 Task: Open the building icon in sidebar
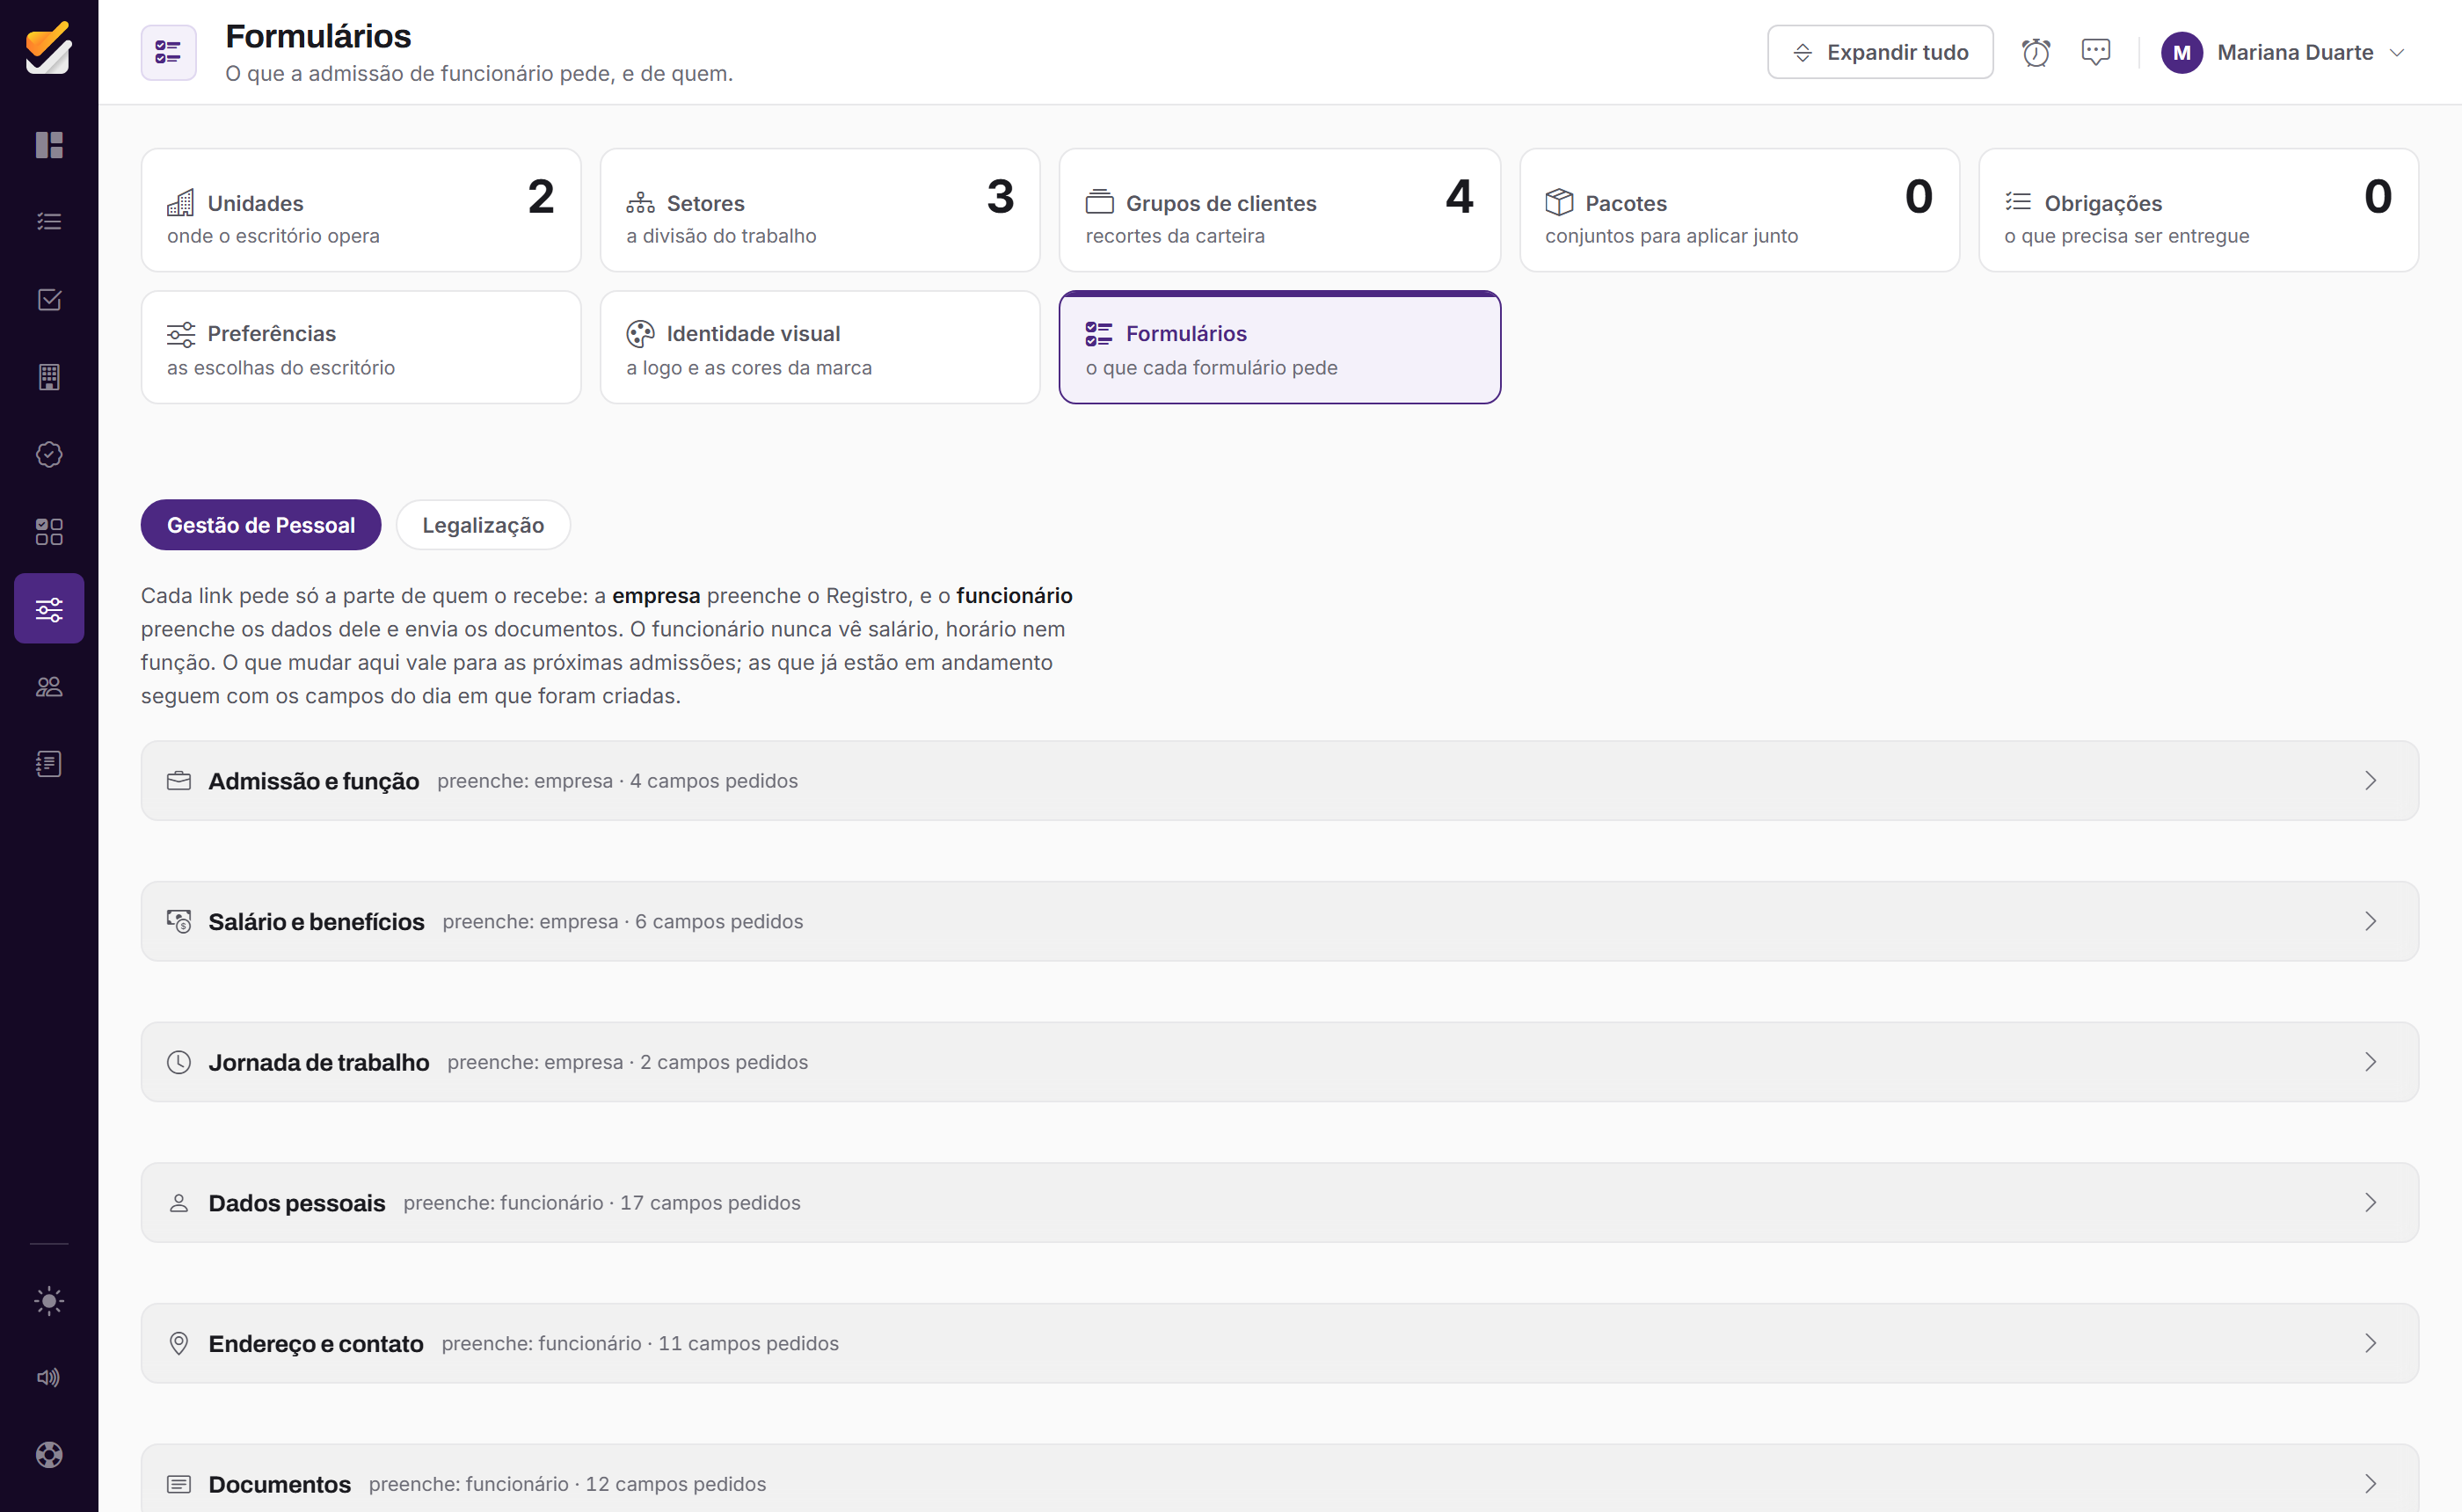(49, 377)
